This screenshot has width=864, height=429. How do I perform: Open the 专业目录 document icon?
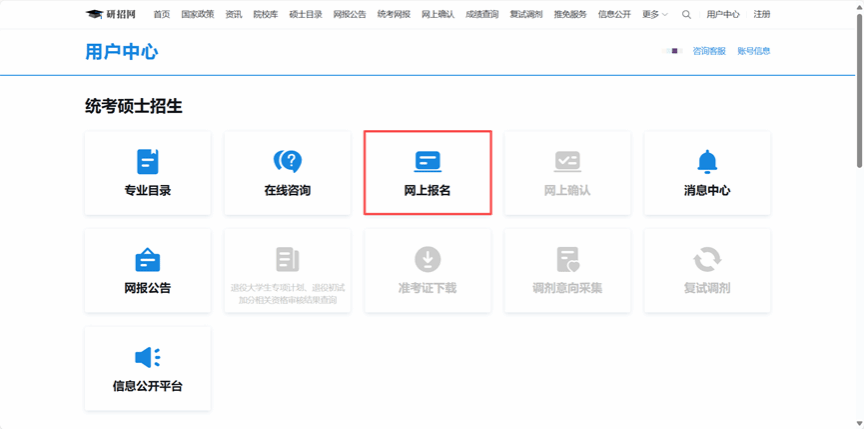147,161
